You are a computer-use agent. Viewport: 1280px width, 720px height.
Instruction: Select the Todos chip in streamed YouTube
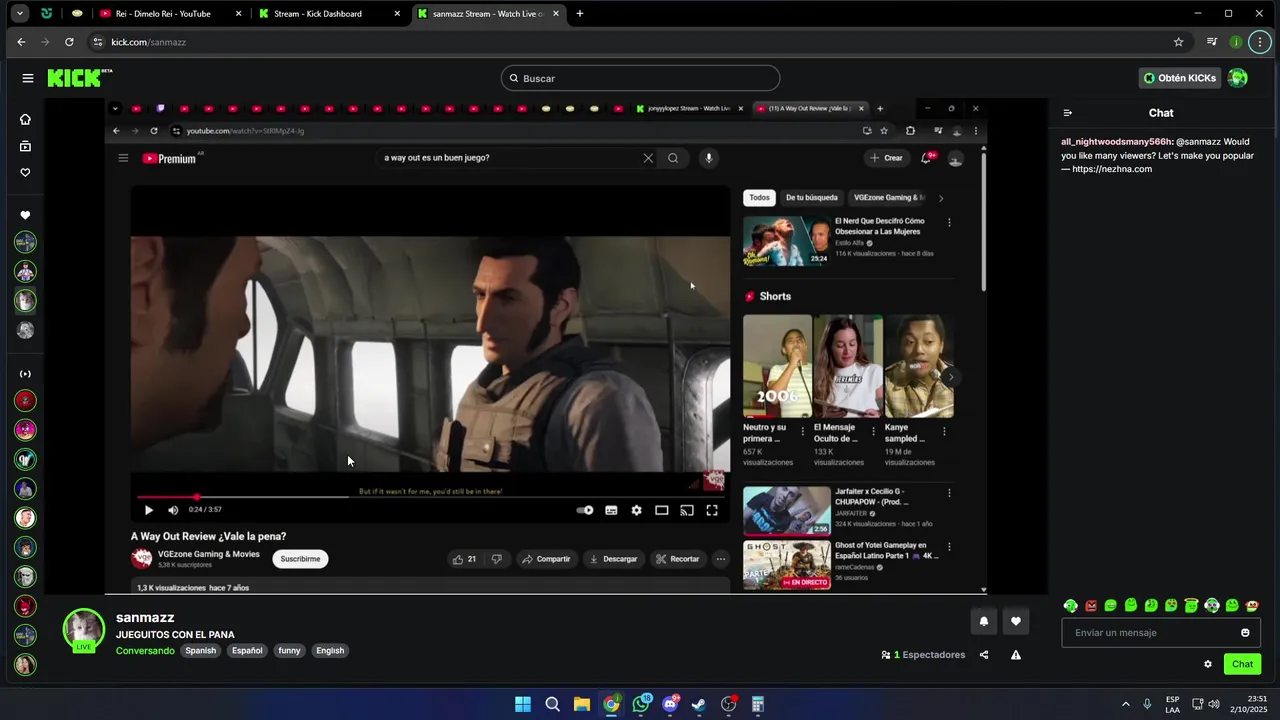tap(759, 198)
